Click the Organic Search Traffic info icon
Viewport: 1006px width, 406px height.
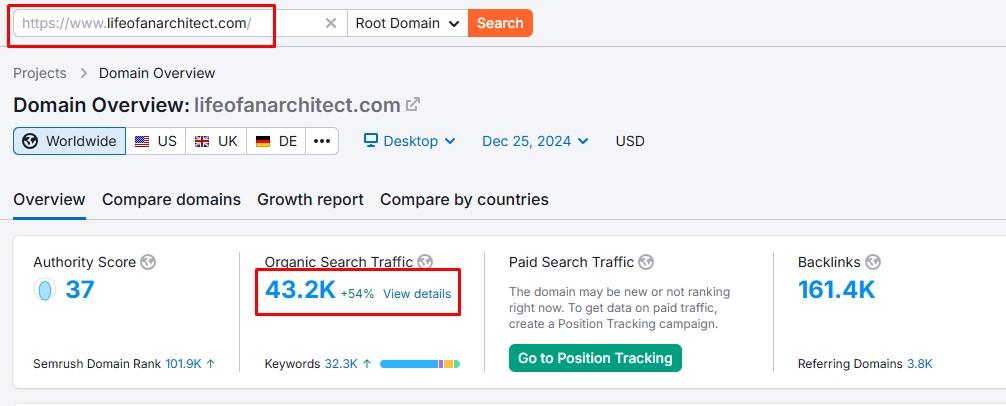pyautogui.click(x=425, y=262)
